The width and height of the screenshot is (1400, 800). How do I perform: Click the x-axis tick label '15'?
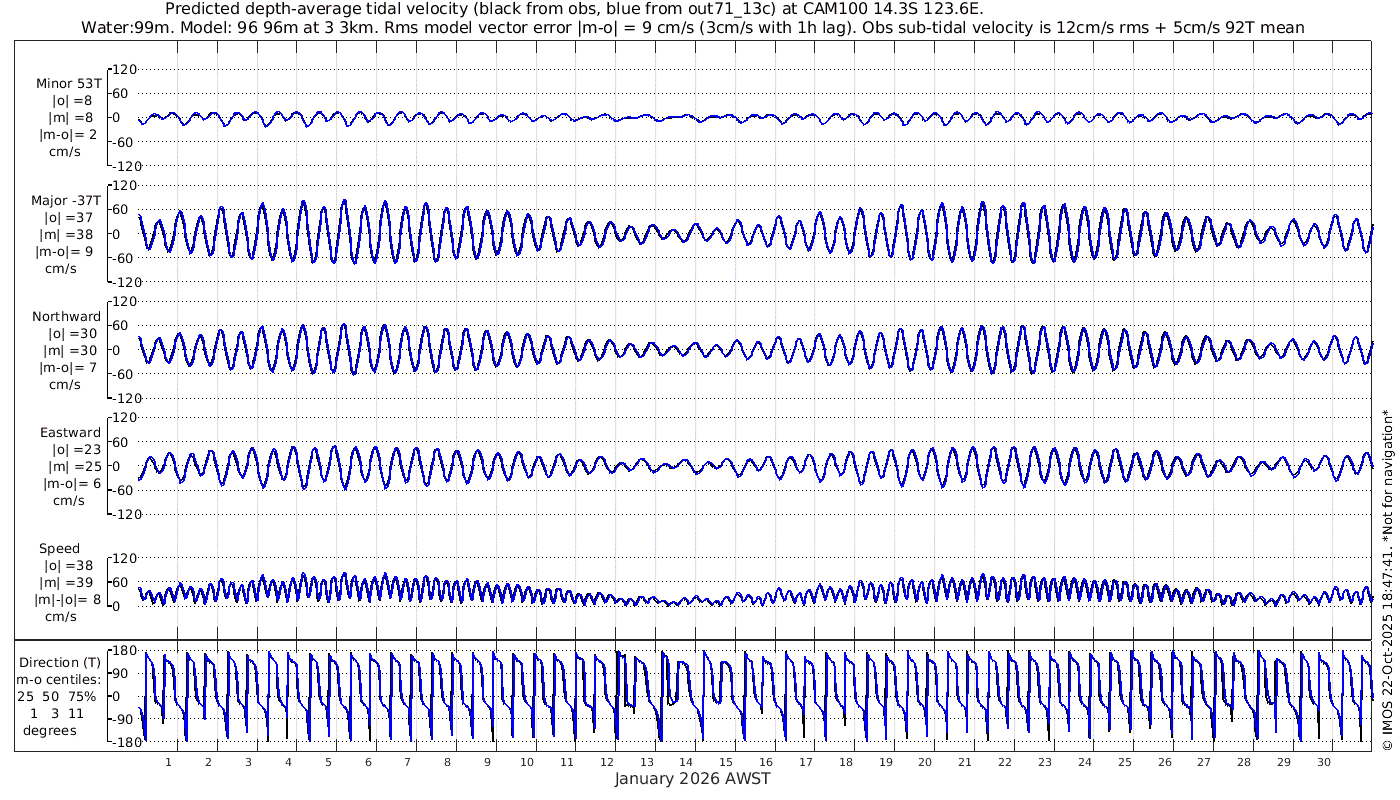[x=726, y=762]
